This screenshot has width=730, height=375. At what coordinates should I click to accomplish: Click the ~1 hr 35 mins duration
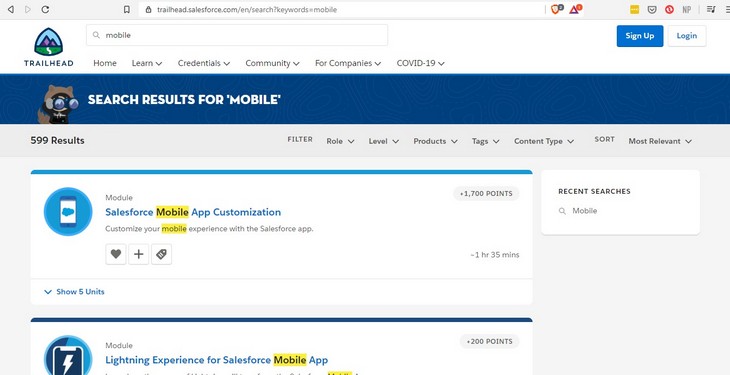point(494,255)
